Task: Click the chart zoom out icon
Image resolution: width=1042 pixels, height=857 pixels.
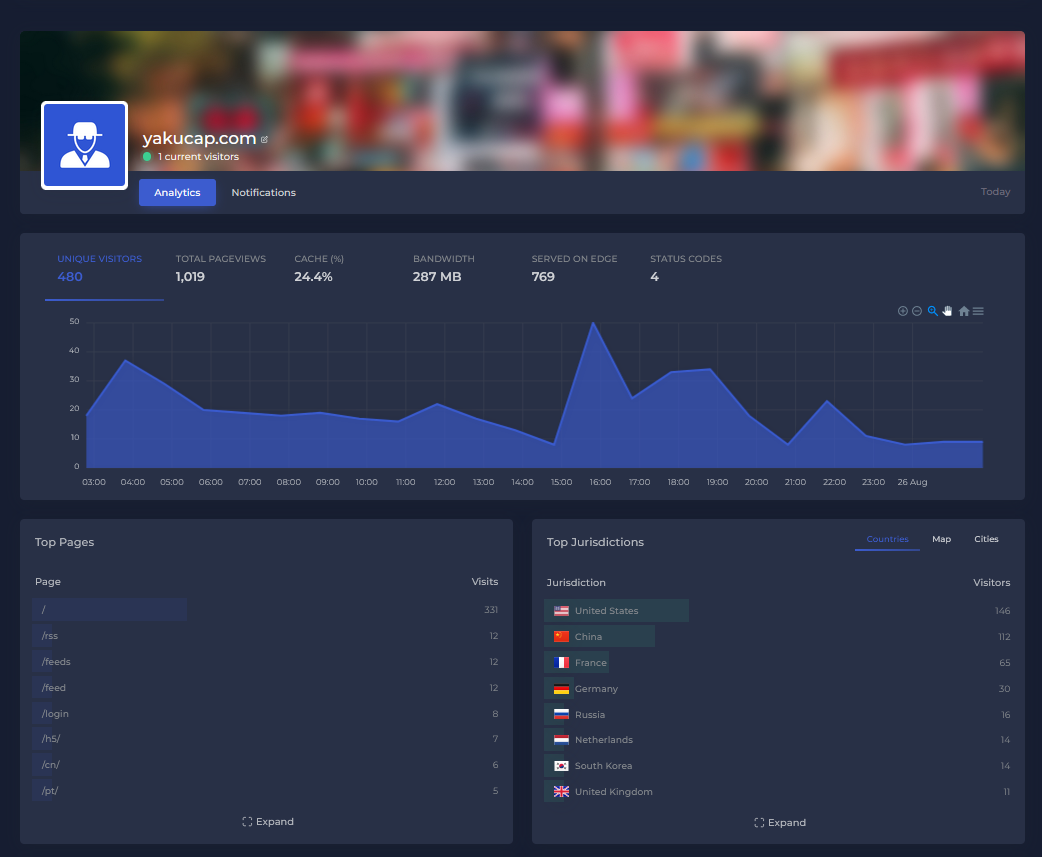Action: (917, 311)
